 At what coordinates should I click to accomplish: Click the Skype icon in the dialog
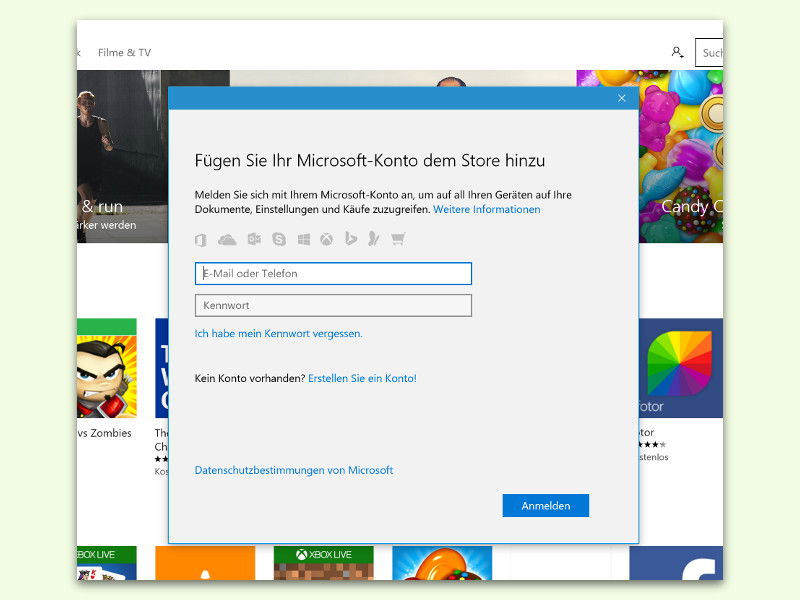(x=279, y=239)
